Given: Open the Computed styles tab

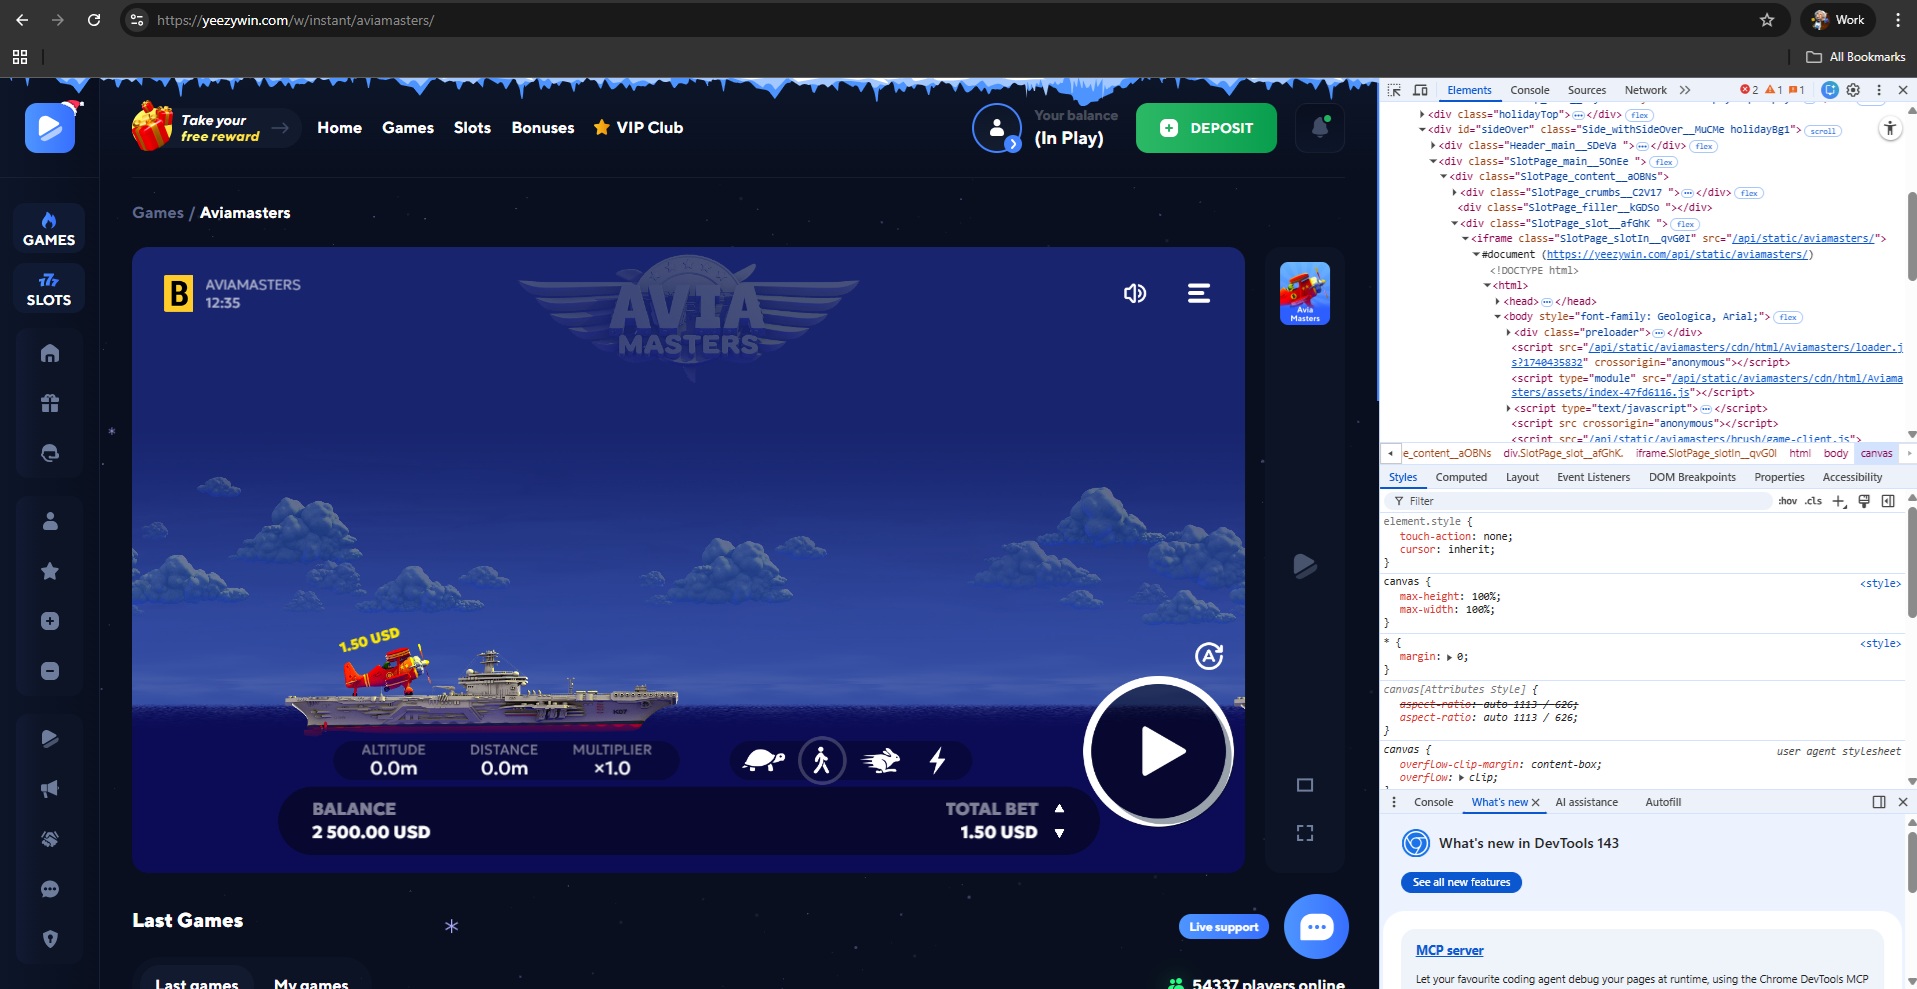Looking at the screenshot, I should click(x=1461, y=477).
